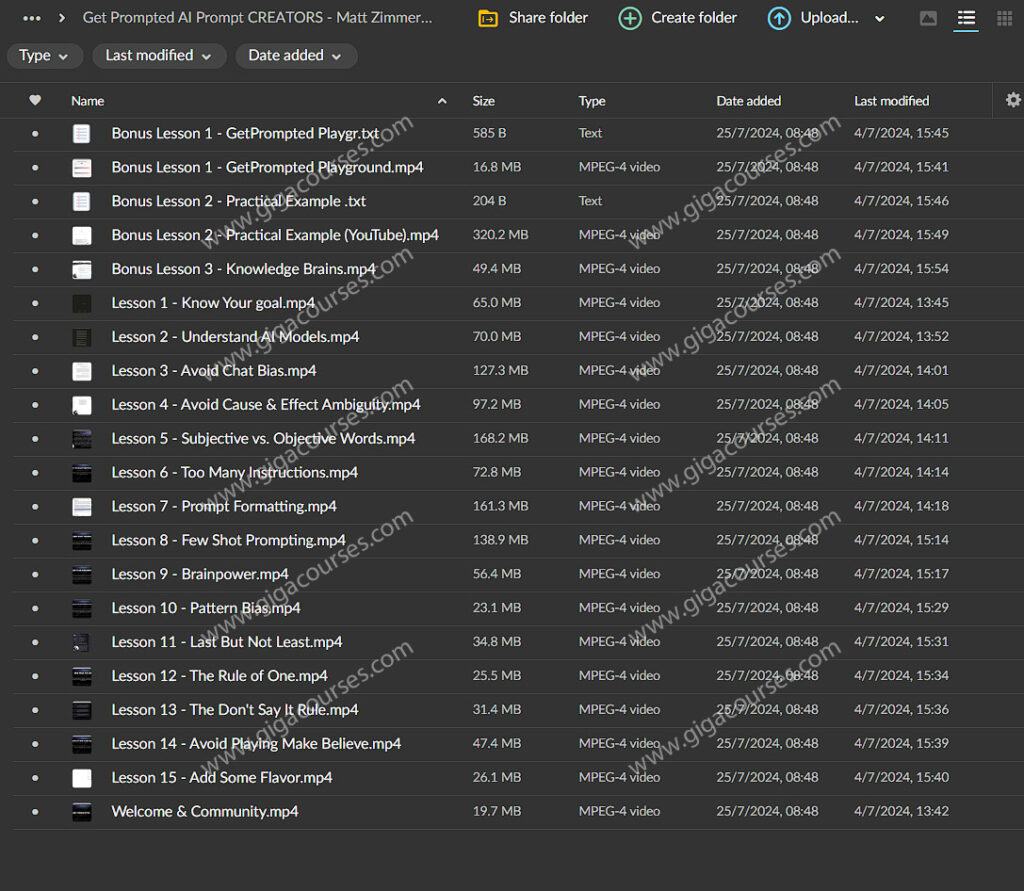1024x891 pixels.
Task: Open column settings gear icon
Action: point(1013,100)
